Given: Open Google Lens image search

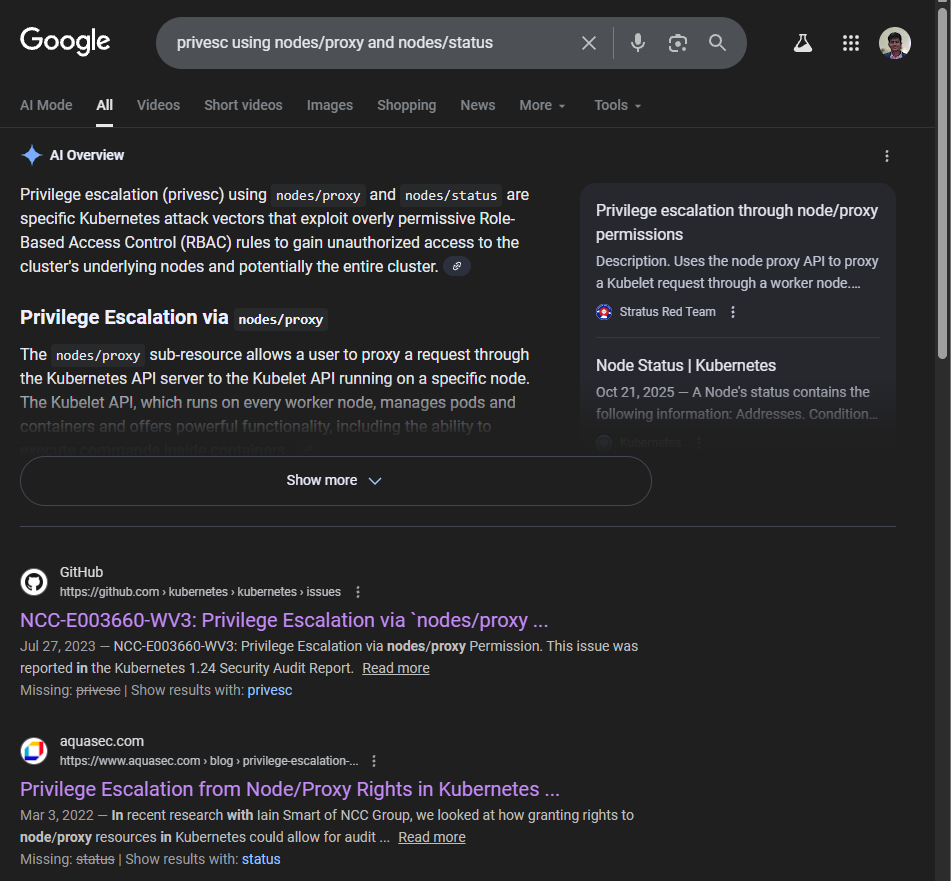Looking at the screenshot, I should pos(678,43).
